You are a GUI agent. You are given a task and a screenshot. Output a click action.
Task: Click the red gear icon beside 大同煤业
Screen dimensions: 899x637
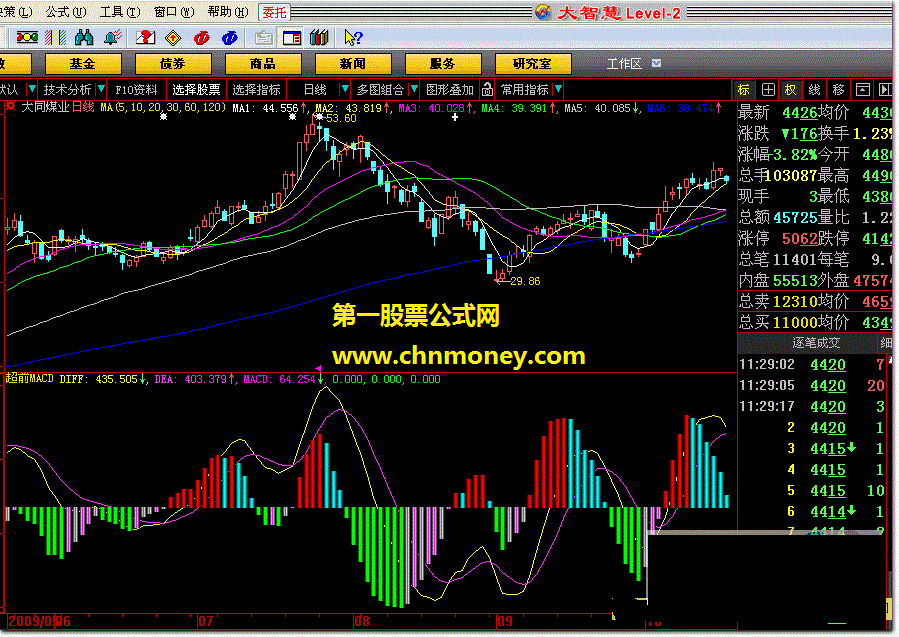pos(10,107)
